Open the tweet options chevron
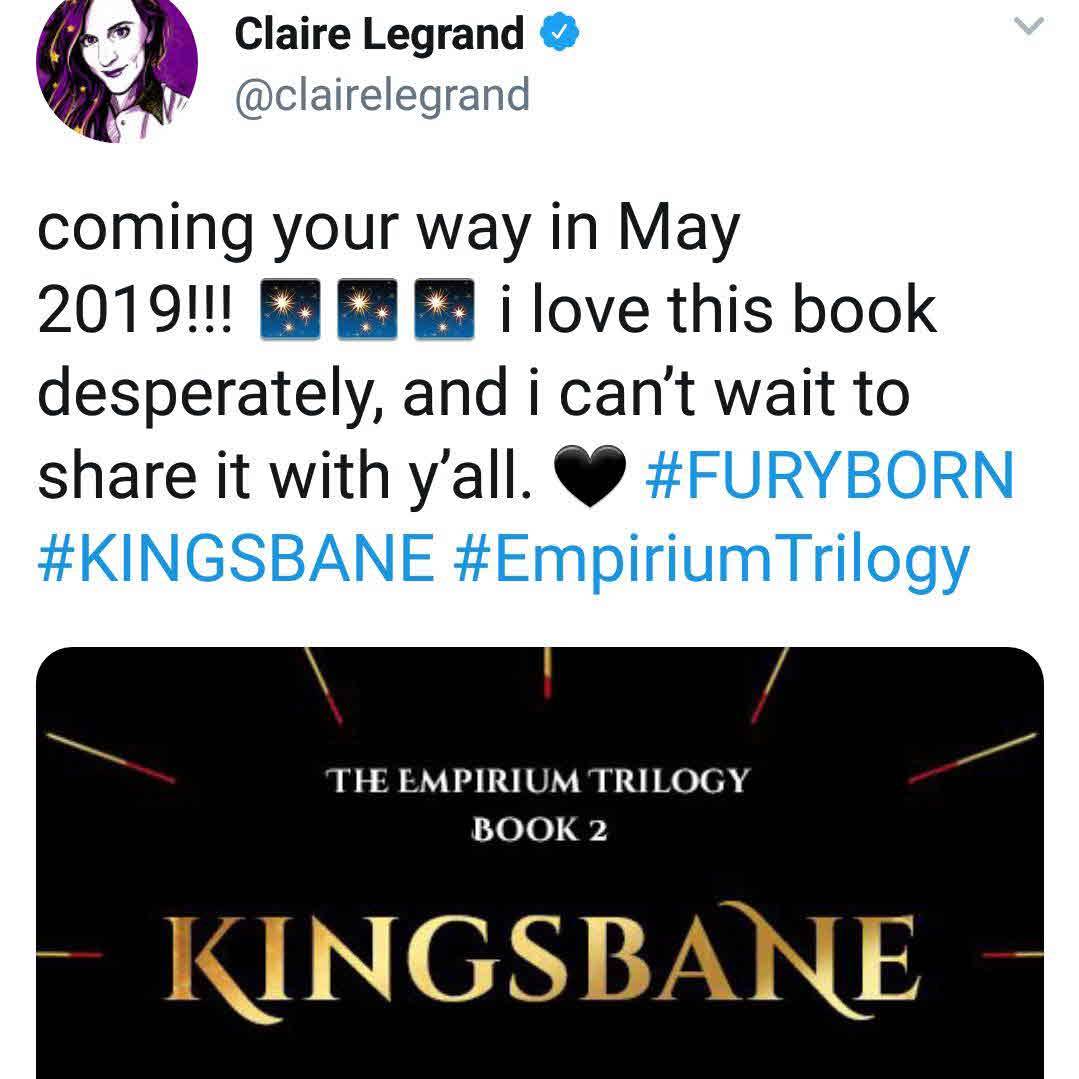 1029,26
